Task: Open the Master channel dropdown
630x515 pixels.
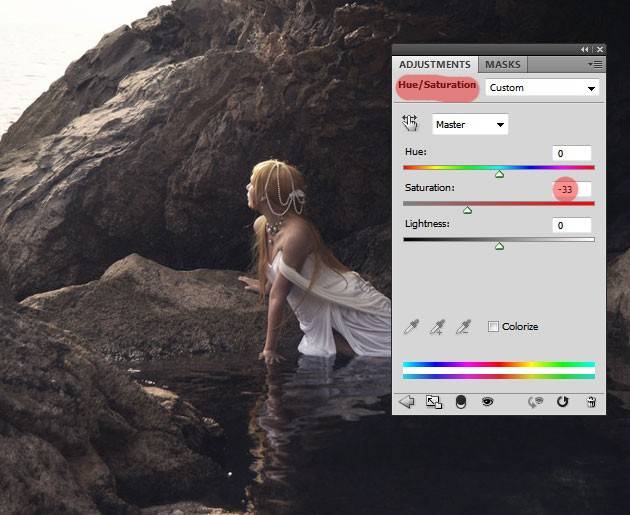Action: tap(470, 125)
